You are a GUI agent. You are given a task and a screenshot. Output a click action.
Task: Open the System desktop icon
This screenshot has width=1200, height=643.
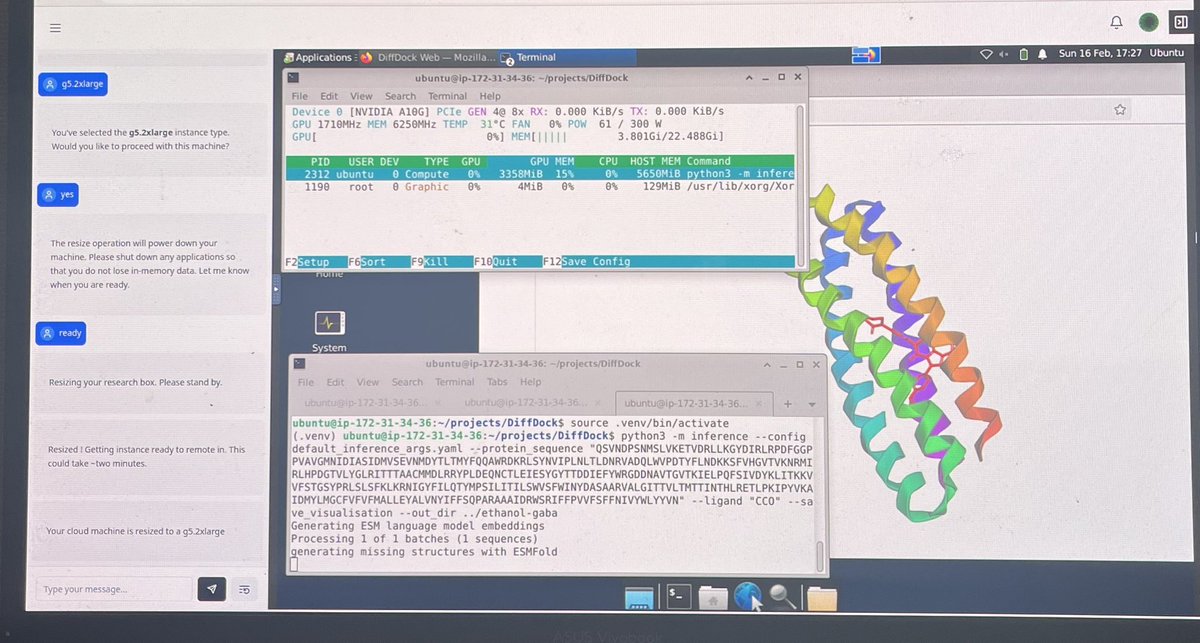[329, 329]
